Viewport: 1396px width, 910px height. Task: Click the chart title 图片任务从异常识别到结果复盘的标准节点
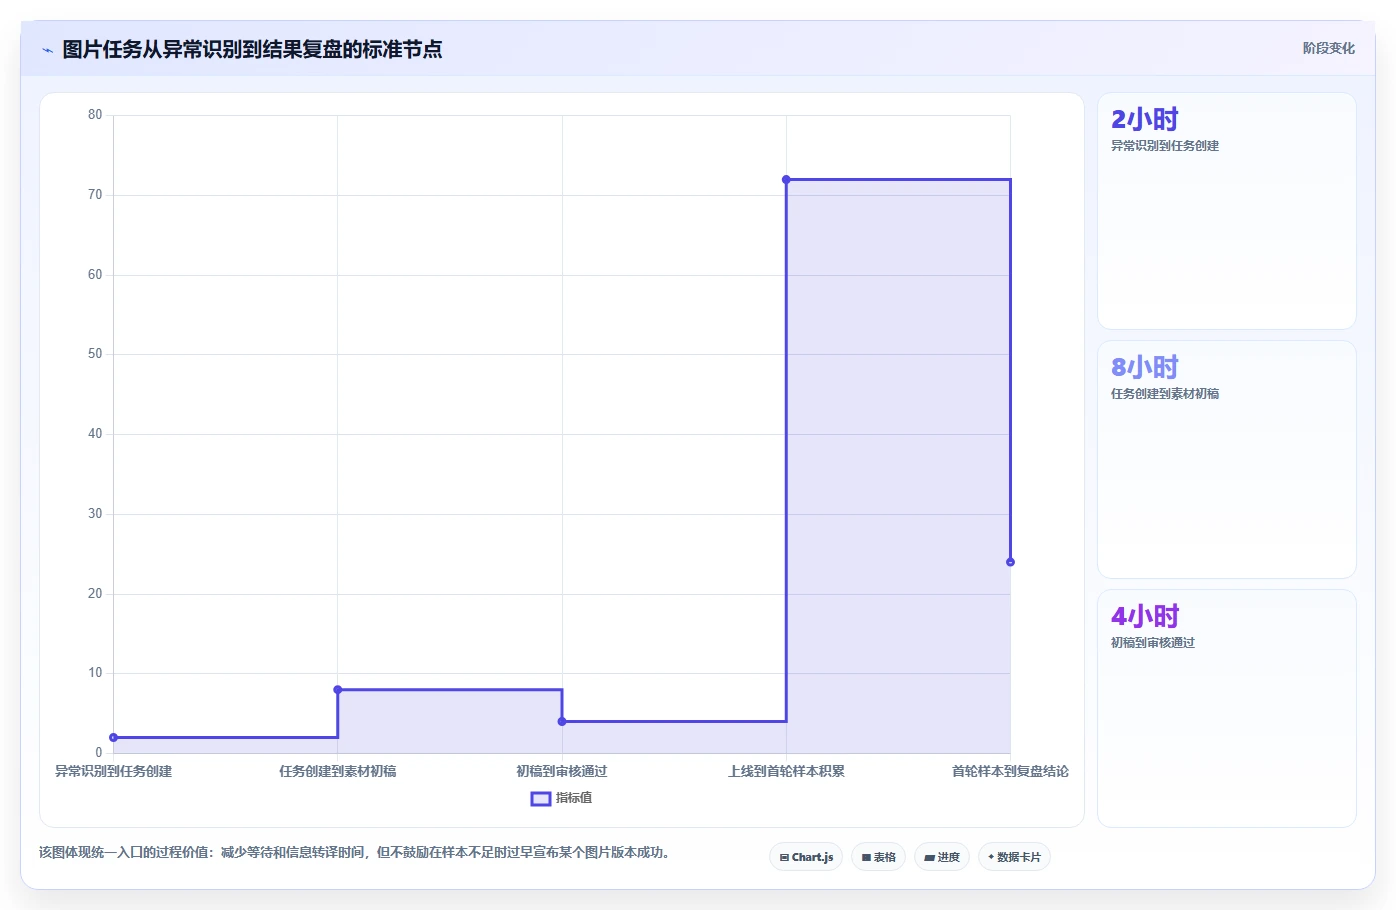coord(252,50)
